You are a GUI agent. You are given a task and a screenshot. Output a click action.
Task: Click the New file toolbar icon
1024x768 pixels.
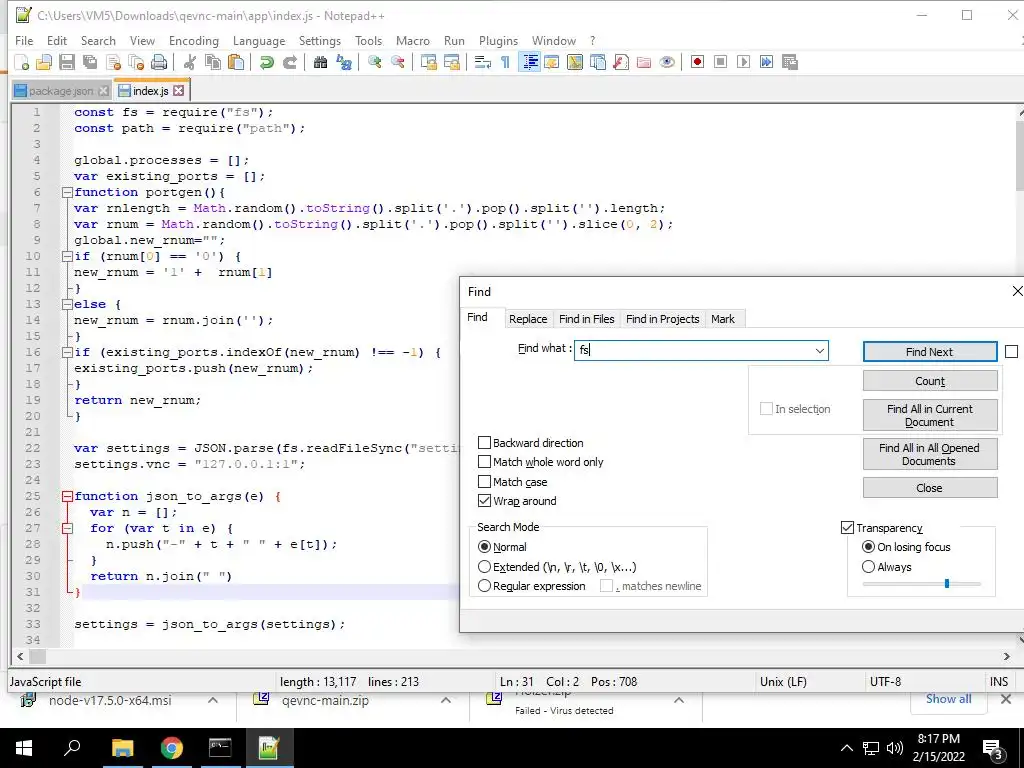22,62
